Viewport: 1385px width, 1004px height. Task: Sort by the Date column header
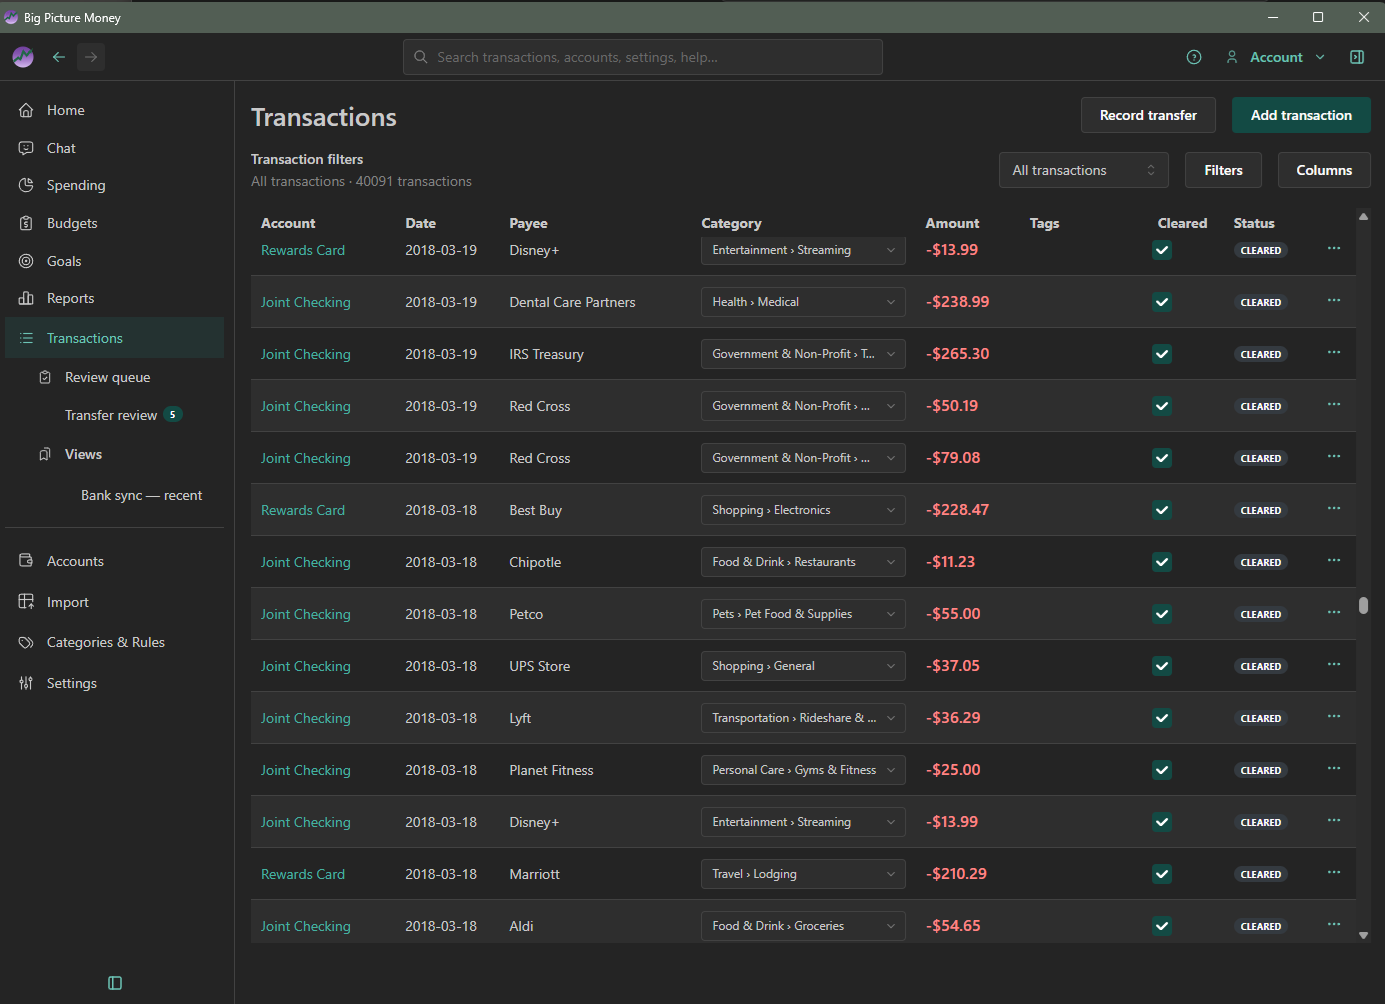(420, 223)
